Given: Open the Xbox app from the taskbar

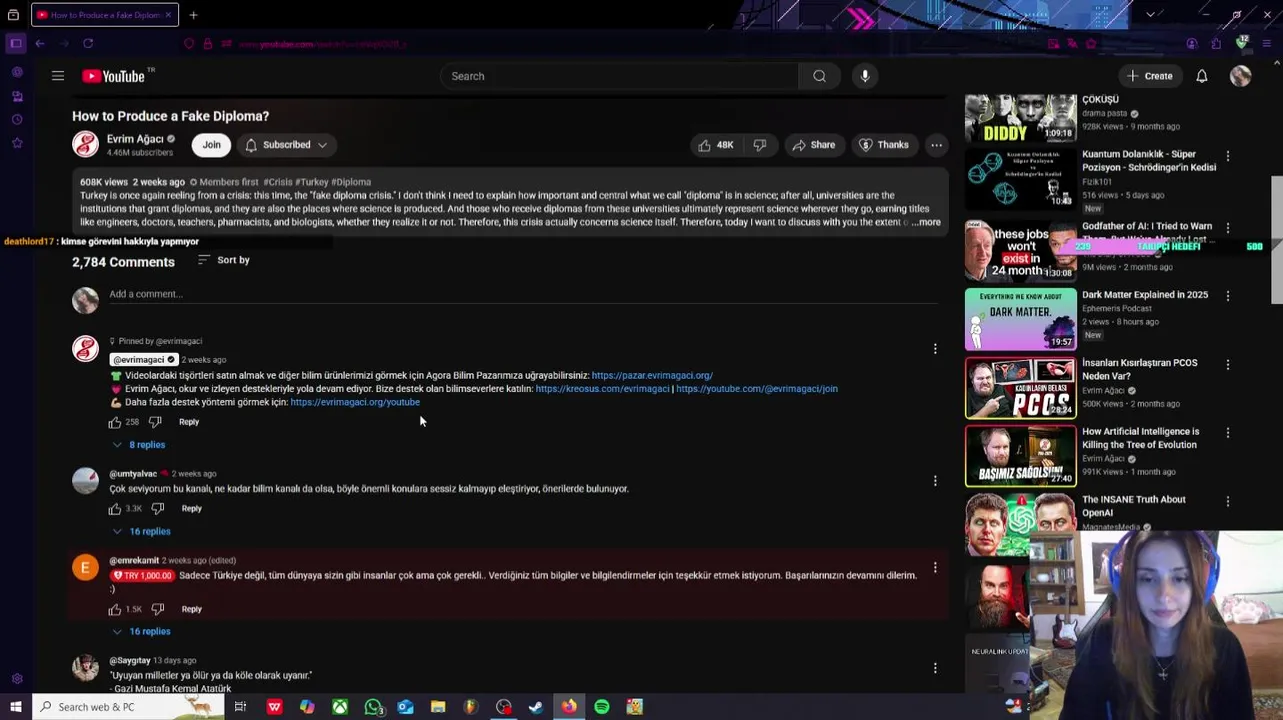Looking at the screenshot, I should tap(340, 707).
